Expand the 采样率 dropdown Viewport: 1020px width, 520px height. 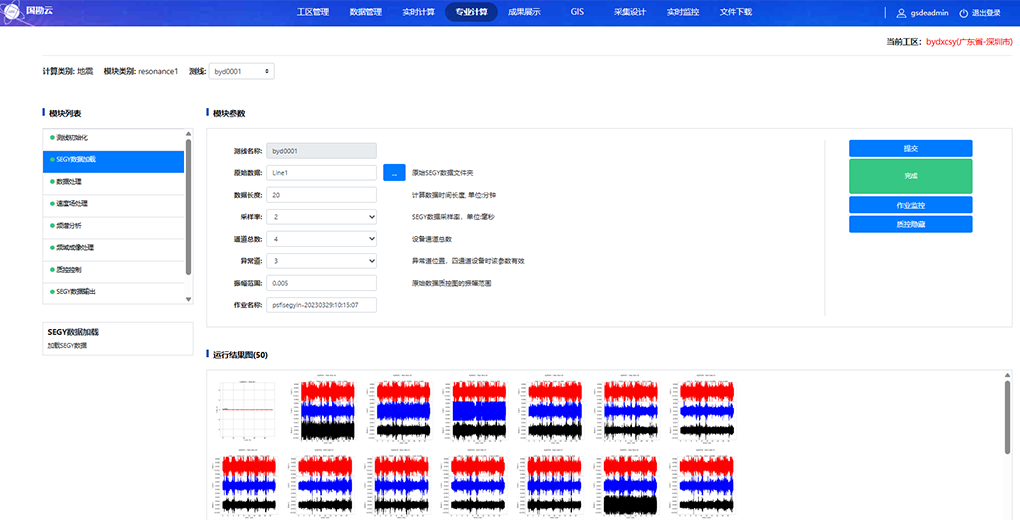322,217
